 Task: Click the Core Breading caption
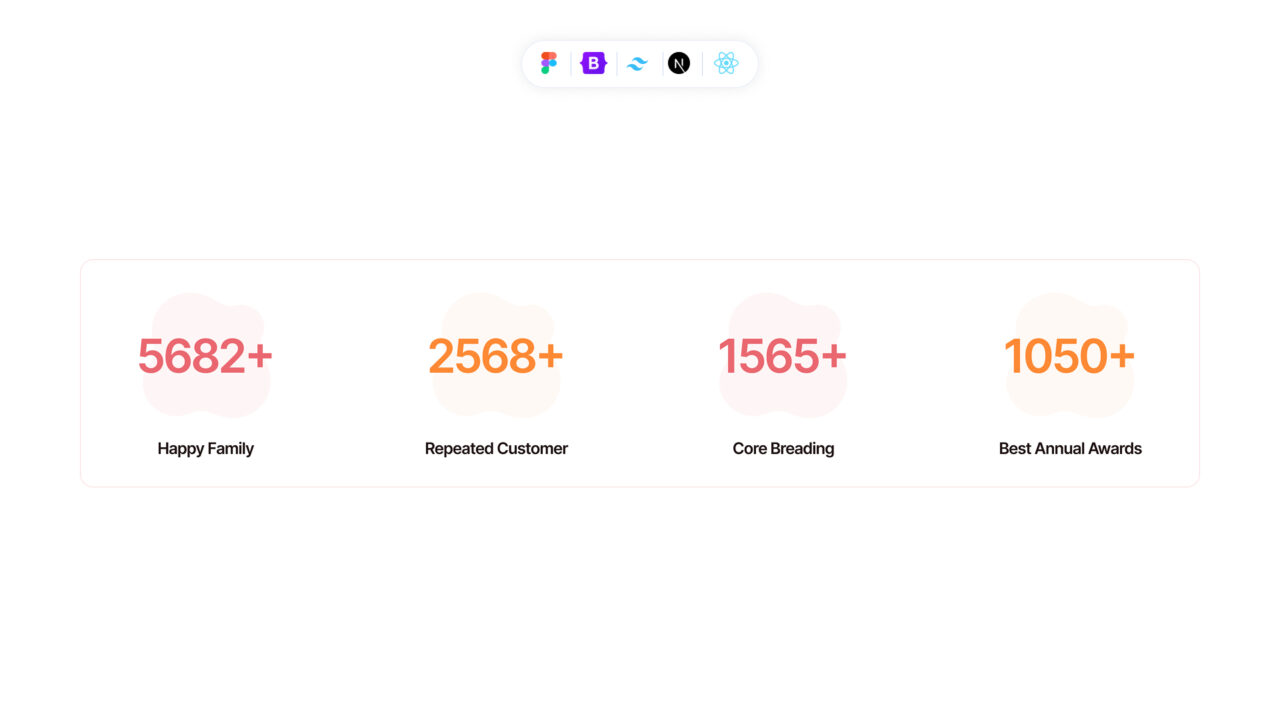pos(783,449)
